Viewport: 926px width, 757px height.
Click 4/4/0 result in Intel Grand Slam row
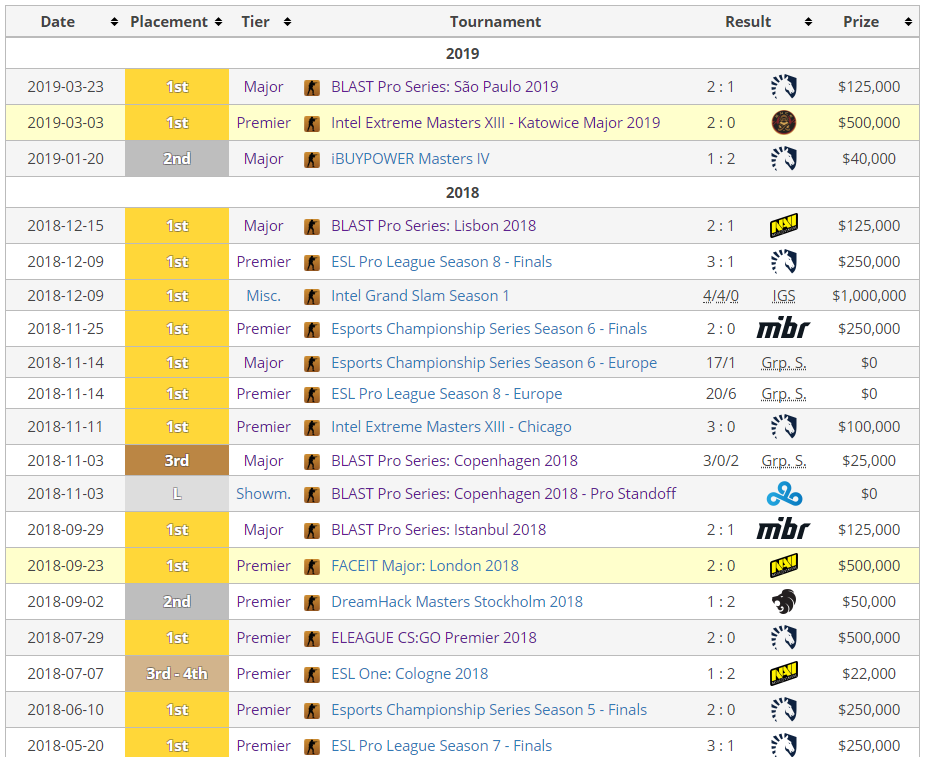[720, 296]
